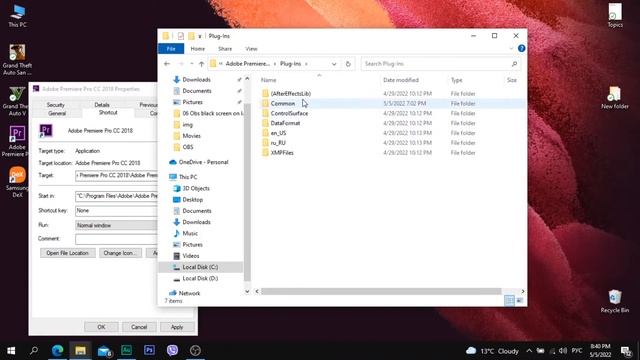The image size is (640, 360).
Task: Open the File menu tab
Action: (171, 49)
